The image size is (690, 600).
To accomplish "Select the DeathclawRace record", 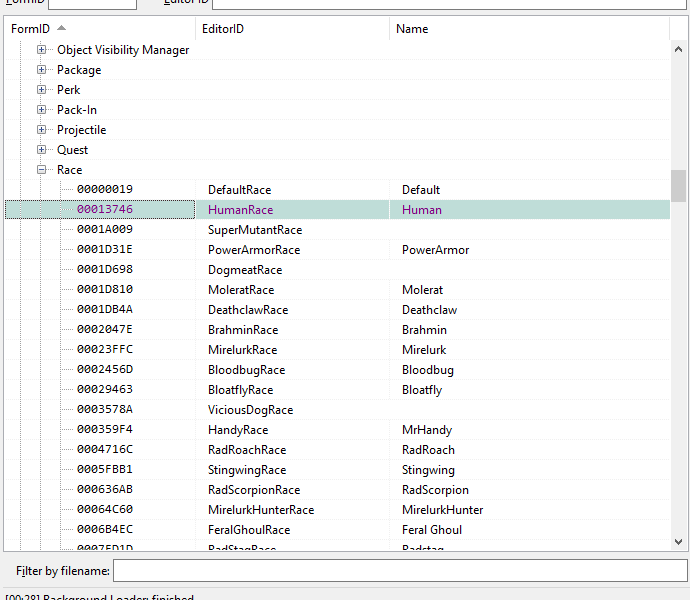I will [248, 310].
